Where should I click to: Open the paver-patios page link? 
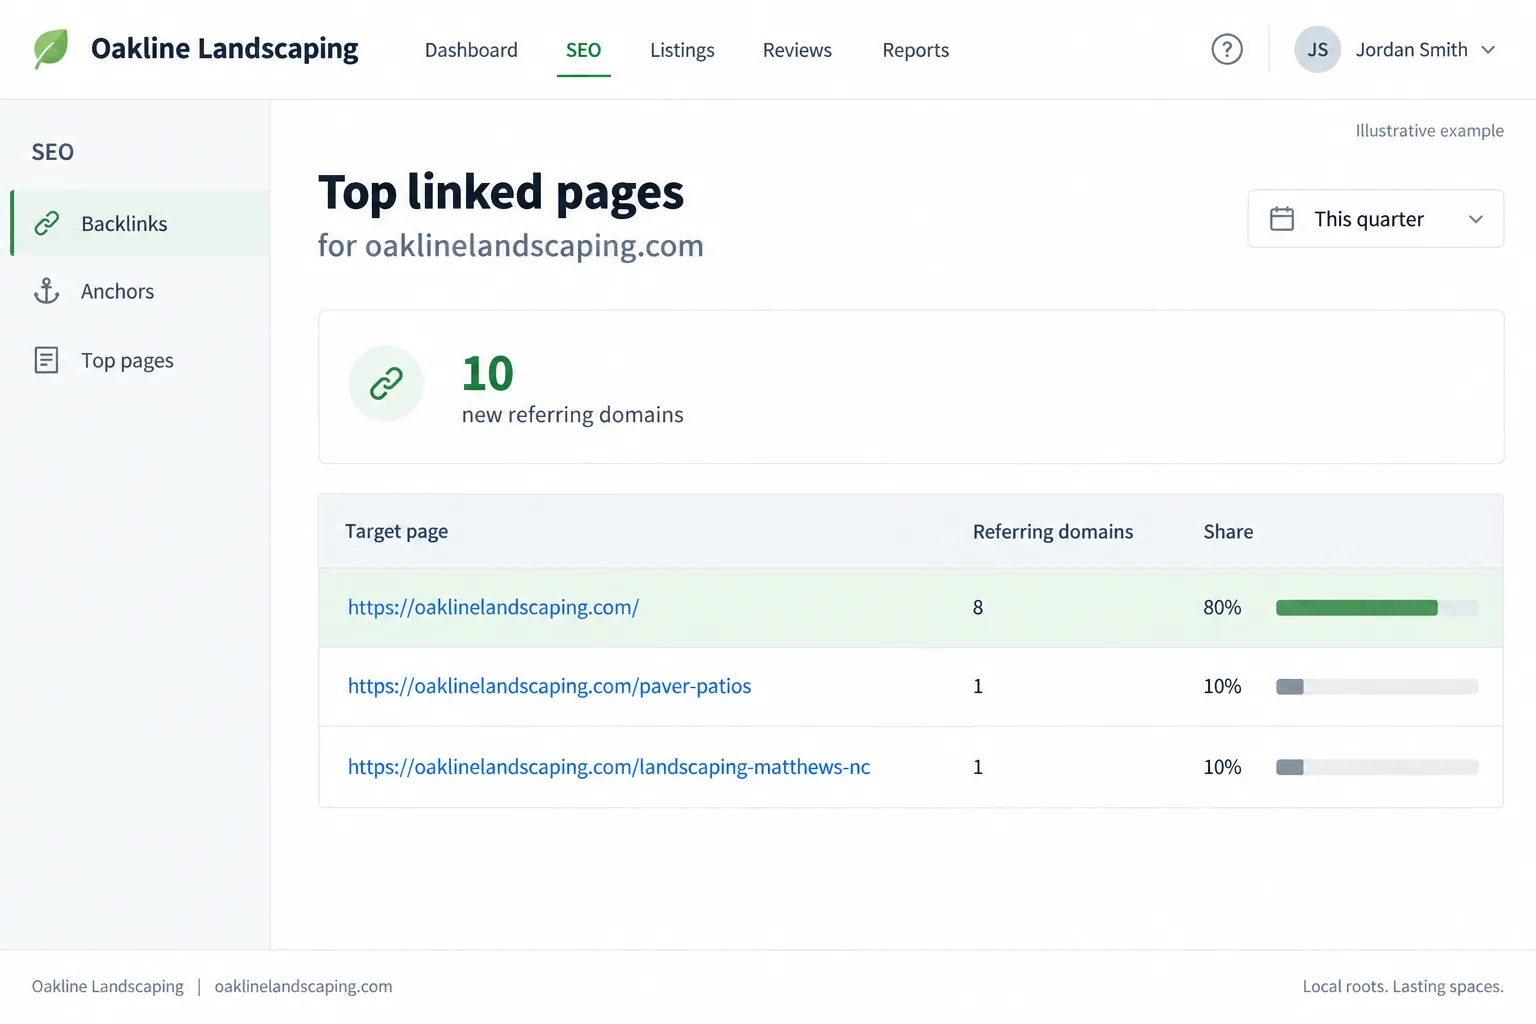(549, 686)
